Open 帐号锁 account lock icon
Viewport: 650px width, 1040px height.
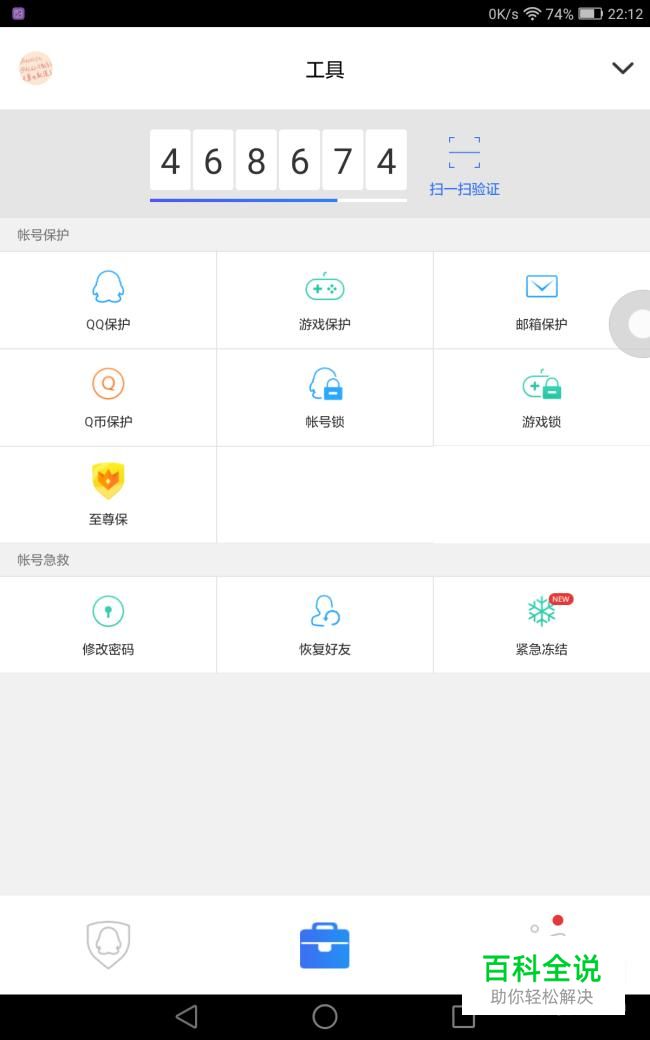click(325, 383)
